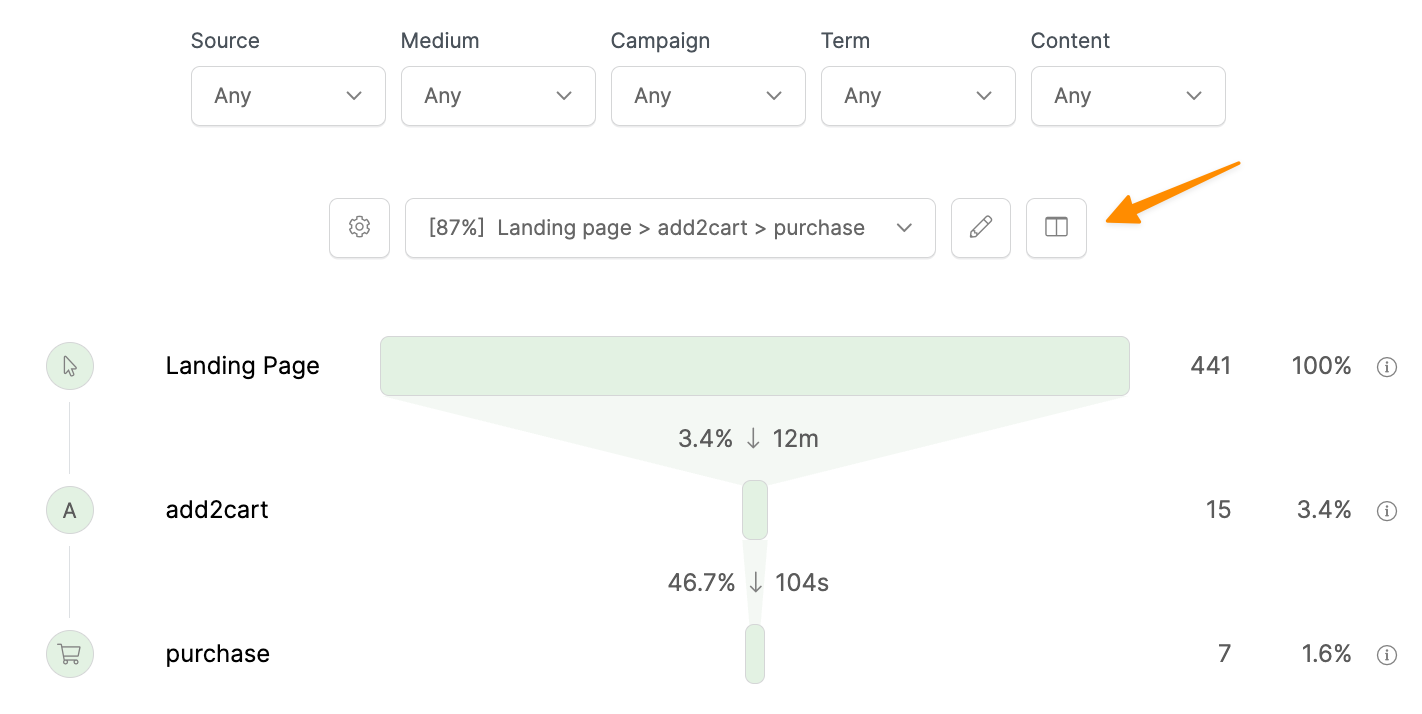Expand the Medium filter dropdown
Screen dimensions: 1422x714
click(498, 96)
